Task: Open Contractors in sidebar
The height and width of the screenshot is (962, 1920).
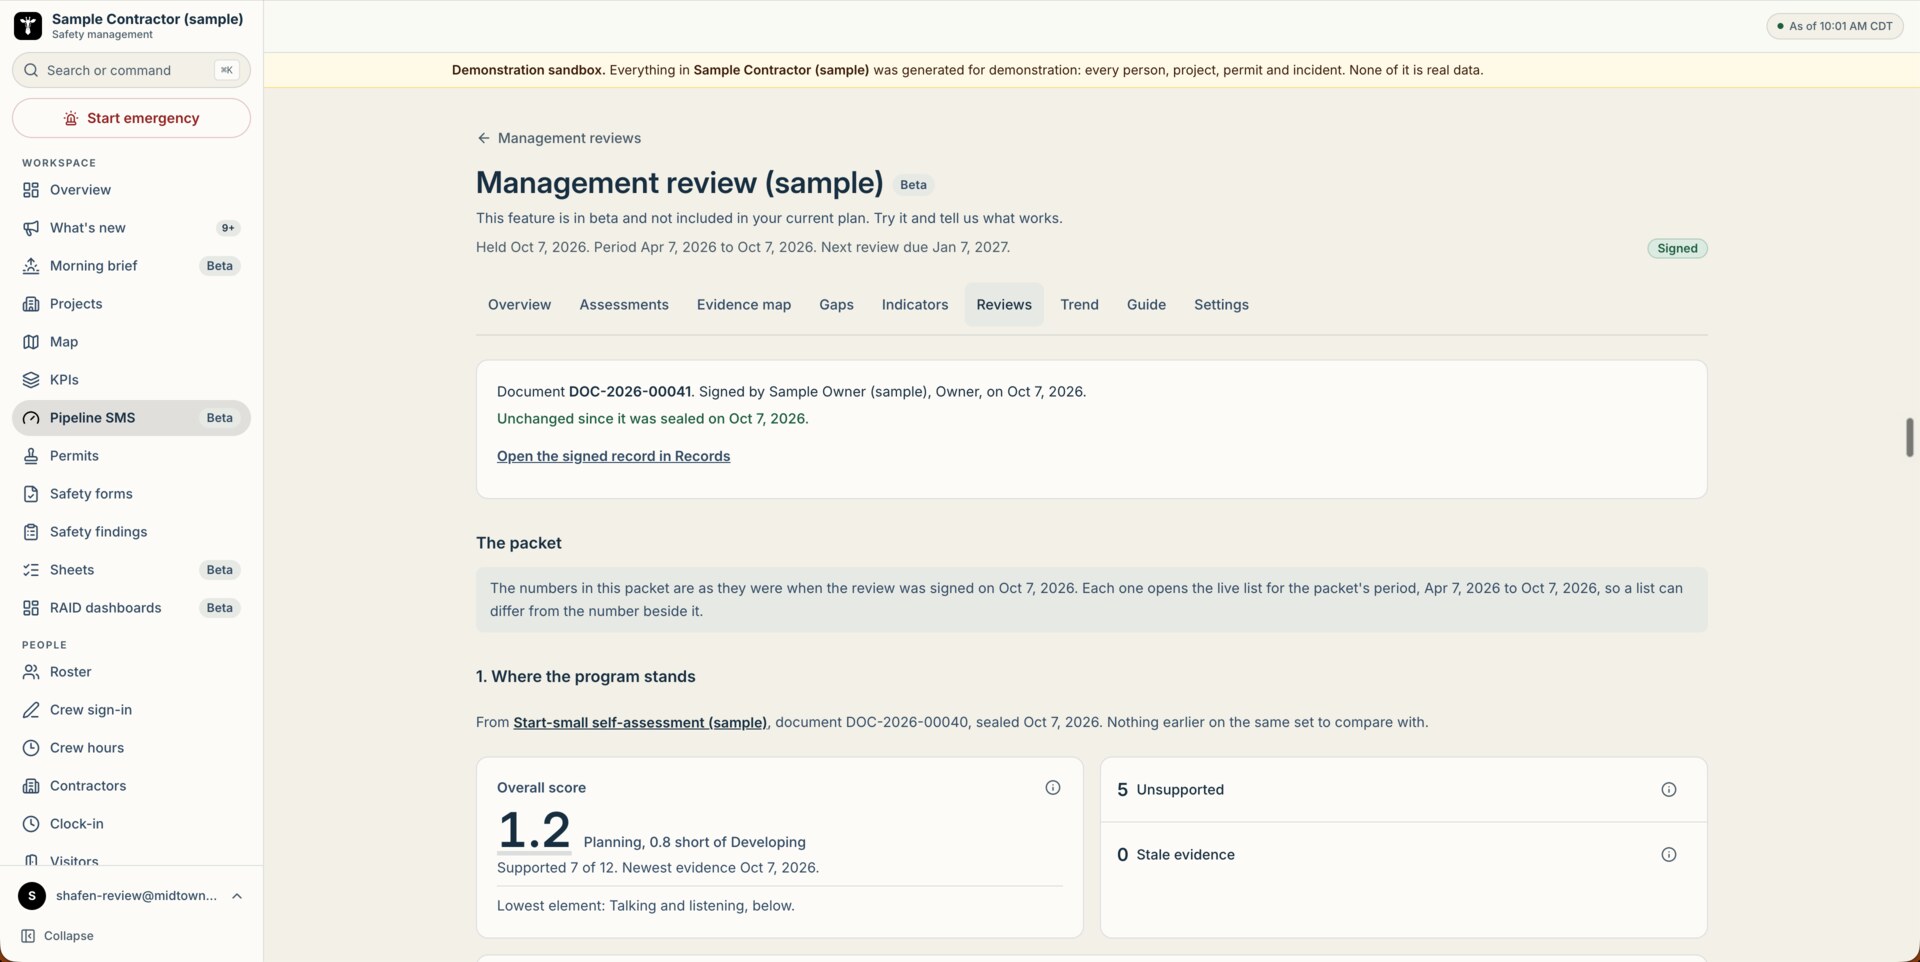Action: tap(131, 786)
